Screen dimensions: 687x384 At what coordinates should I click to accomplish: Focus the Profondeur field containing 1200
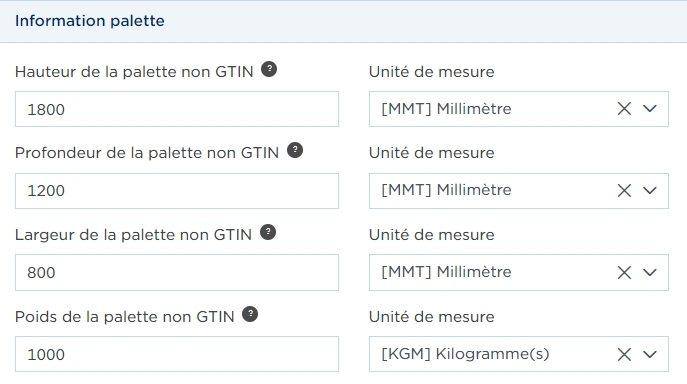[177, 191]
